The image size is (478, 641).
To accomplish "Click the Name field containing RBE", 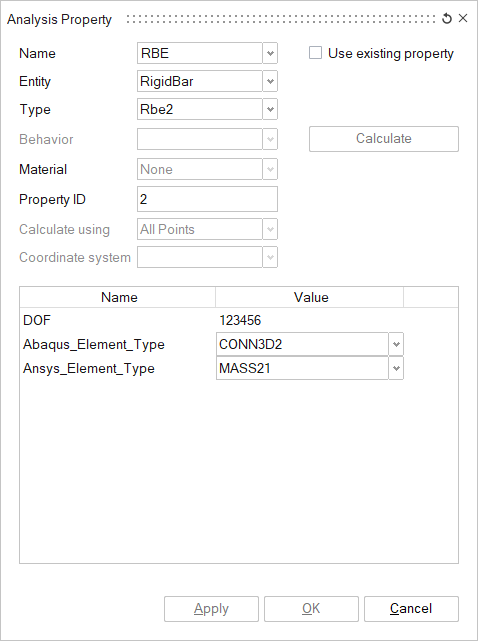I will click(x=200, y=53).
